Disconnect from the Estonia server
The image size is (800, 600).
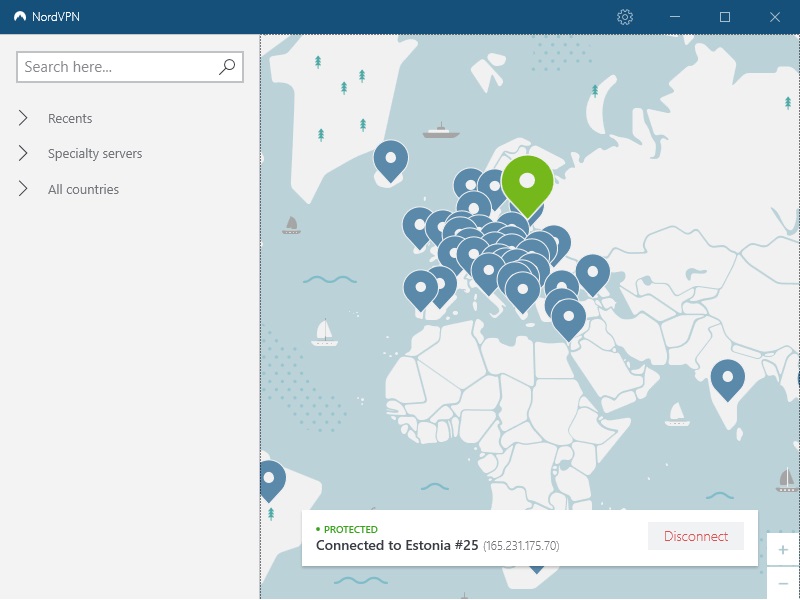click(x=695, y=536)
